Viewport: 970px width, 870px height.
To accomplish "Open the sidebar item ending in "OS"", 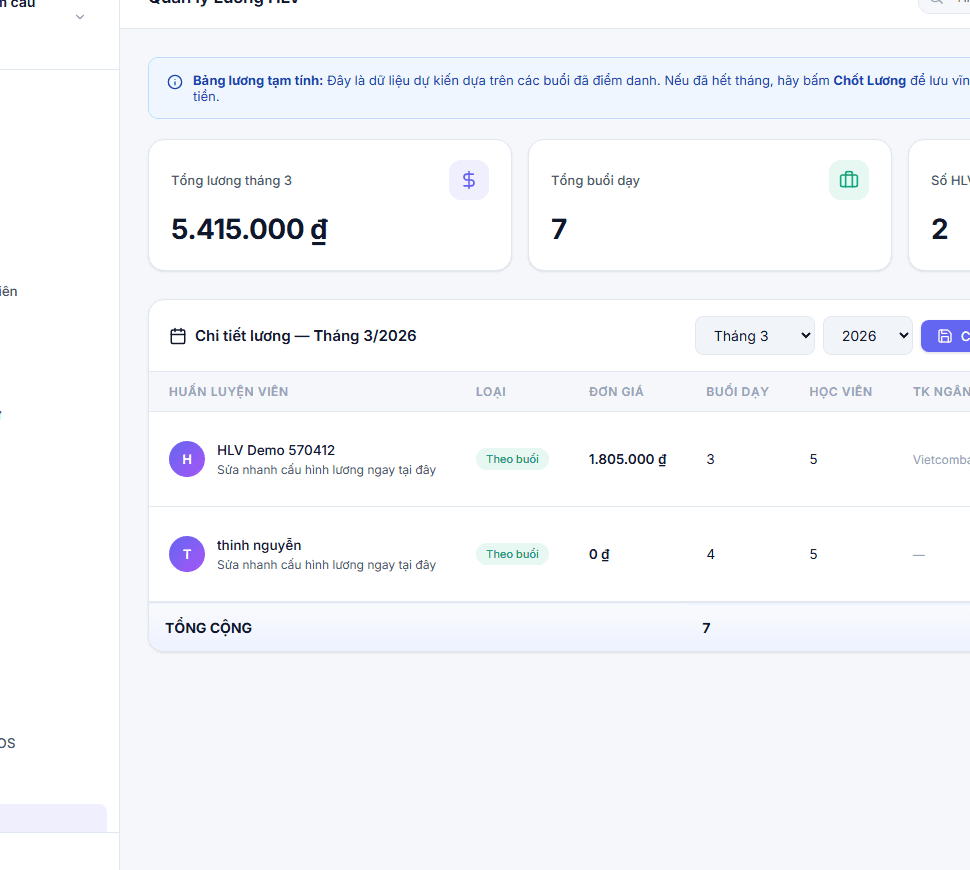I will pos(8,743).
